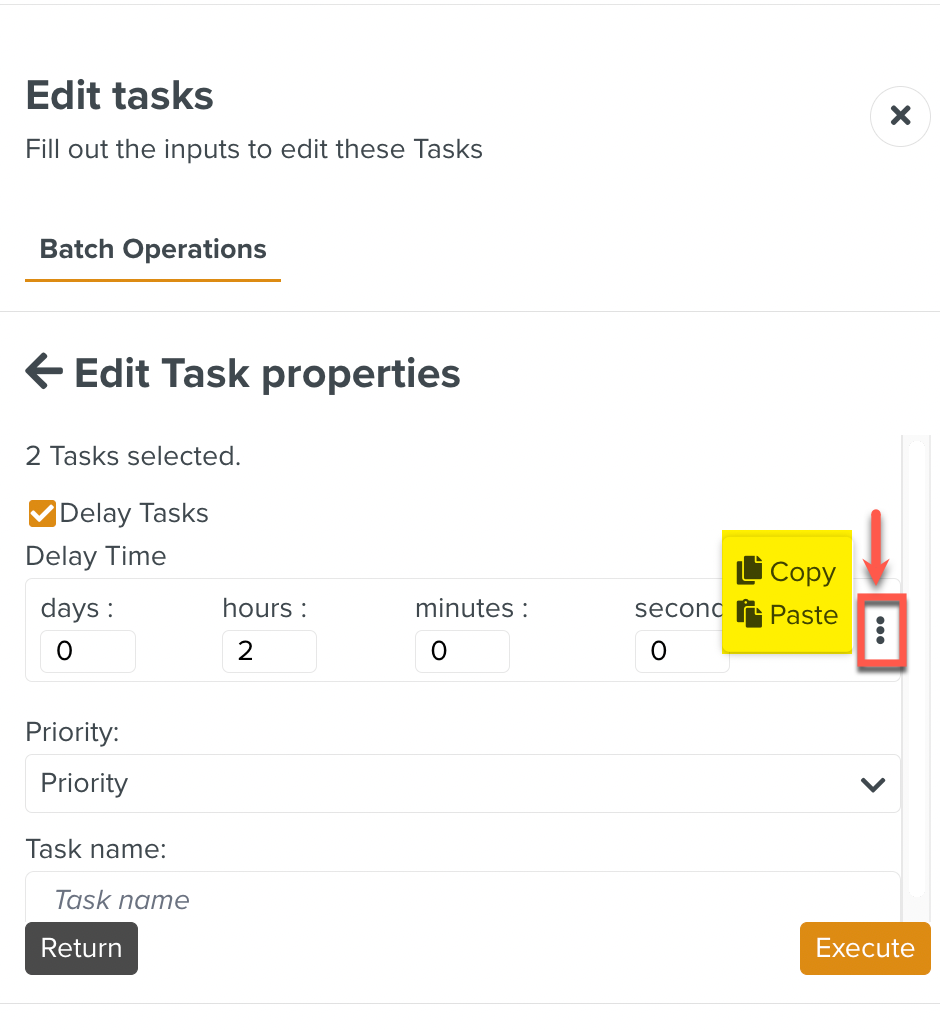Choose Paste from the popup menu
The image size is (940, 1030).
[803, 614]
